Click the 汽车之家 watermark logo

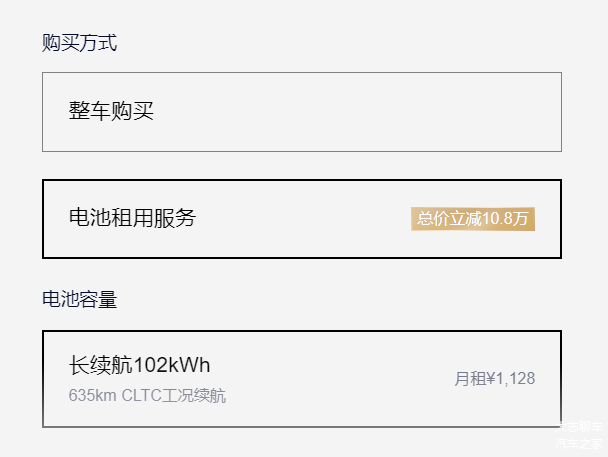pos(579,442)
